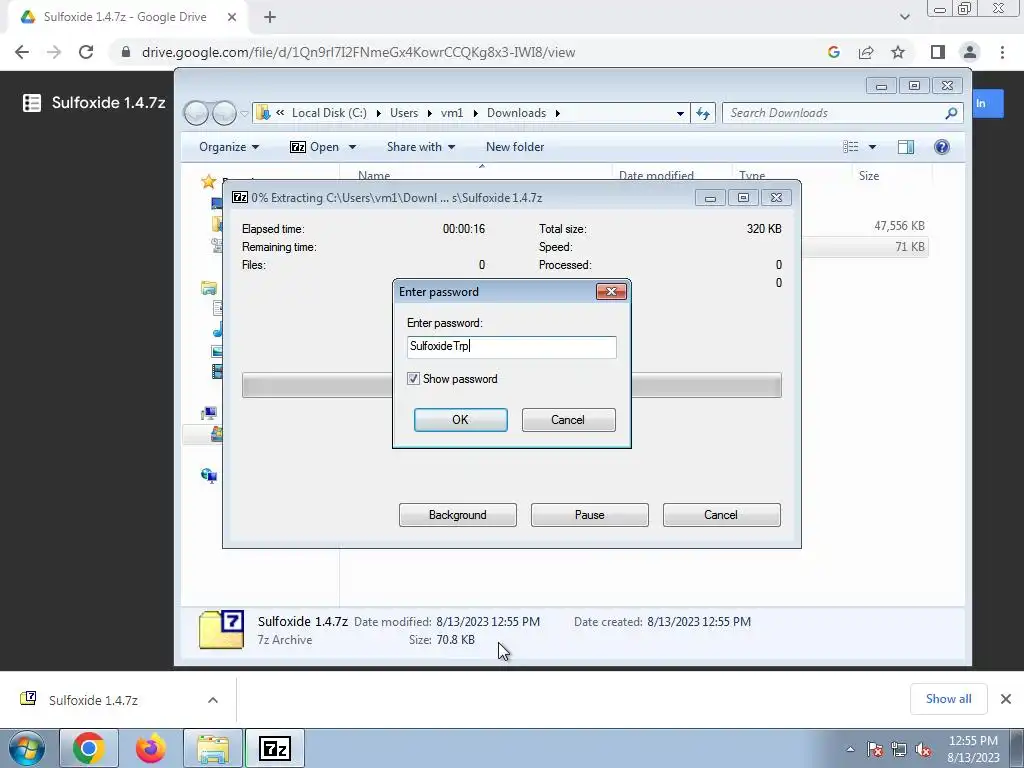This screenshot has height=768, width=1024.
Task: Open Explorer help icon
Action: 942,147
